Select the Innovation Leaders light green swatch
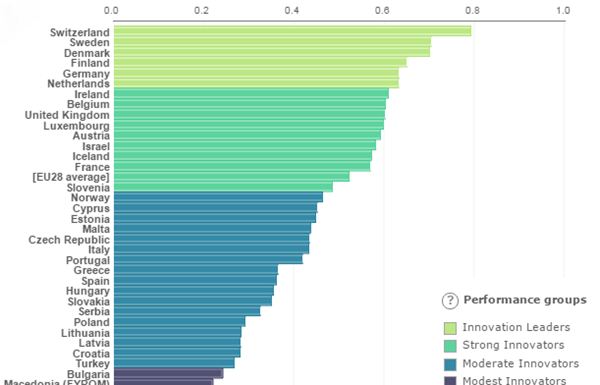The image size is (600, 385). pos(450,328)
